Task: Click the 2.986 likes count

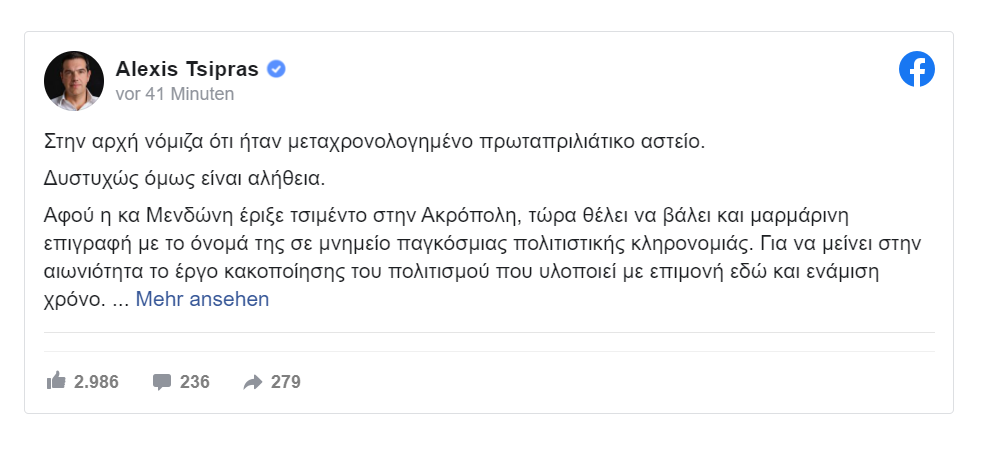Action: pos(96,382)
